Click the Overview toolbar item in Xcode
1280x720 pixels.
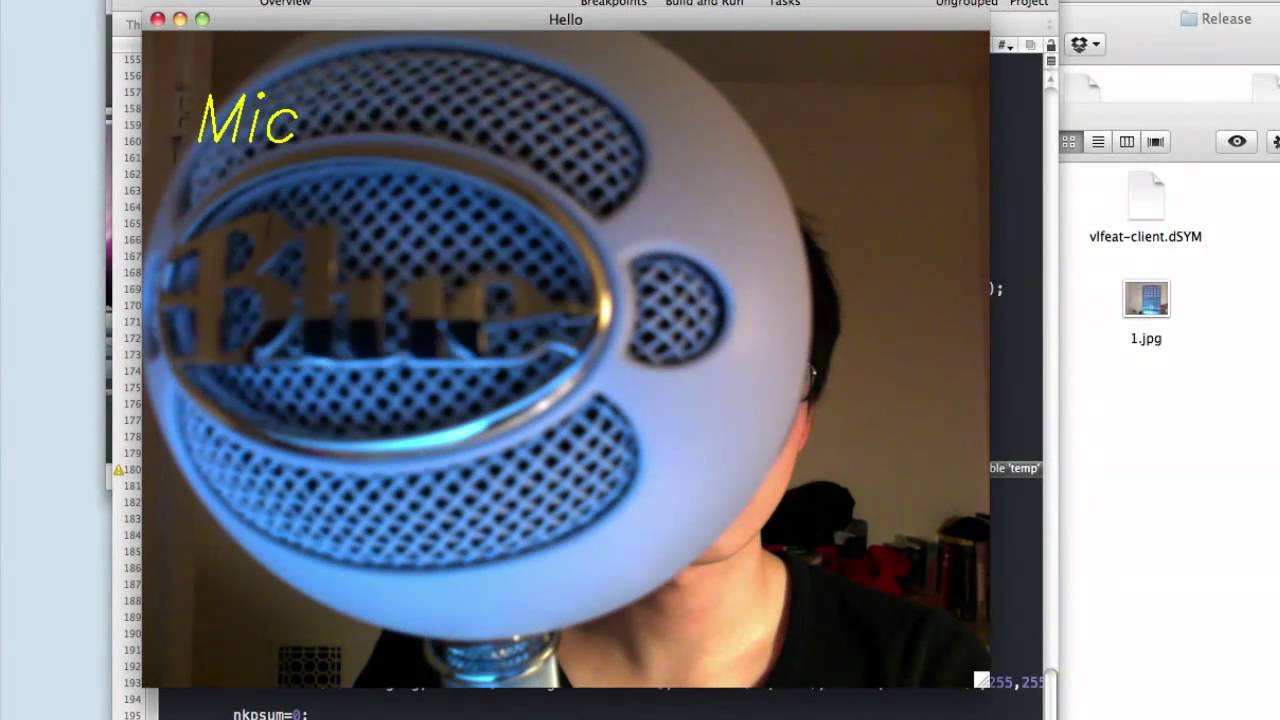(286, 3)
